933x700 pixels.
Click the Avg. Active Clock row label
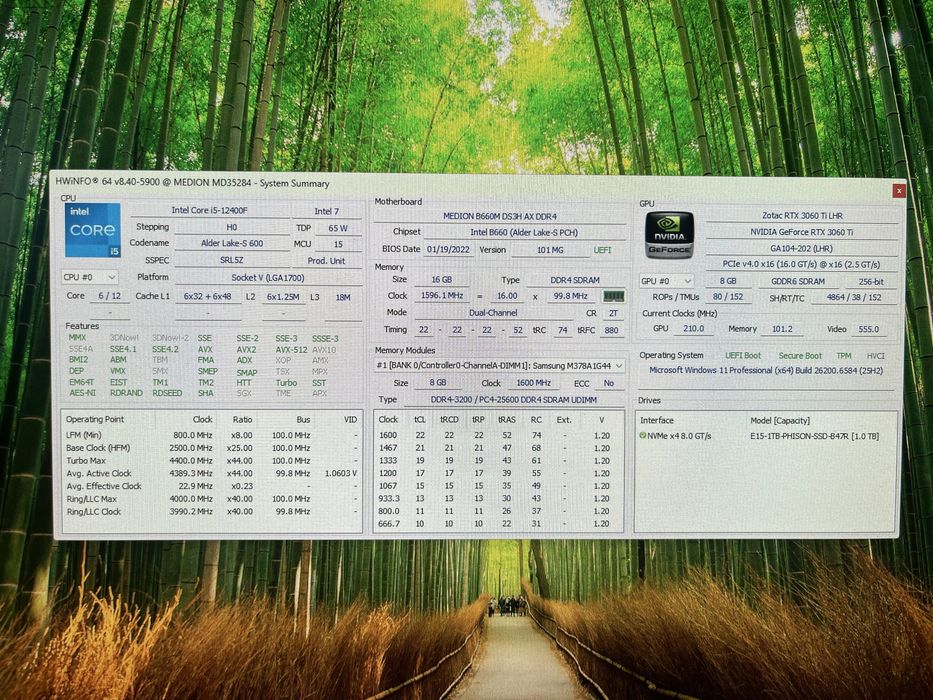tap(98, 473)
